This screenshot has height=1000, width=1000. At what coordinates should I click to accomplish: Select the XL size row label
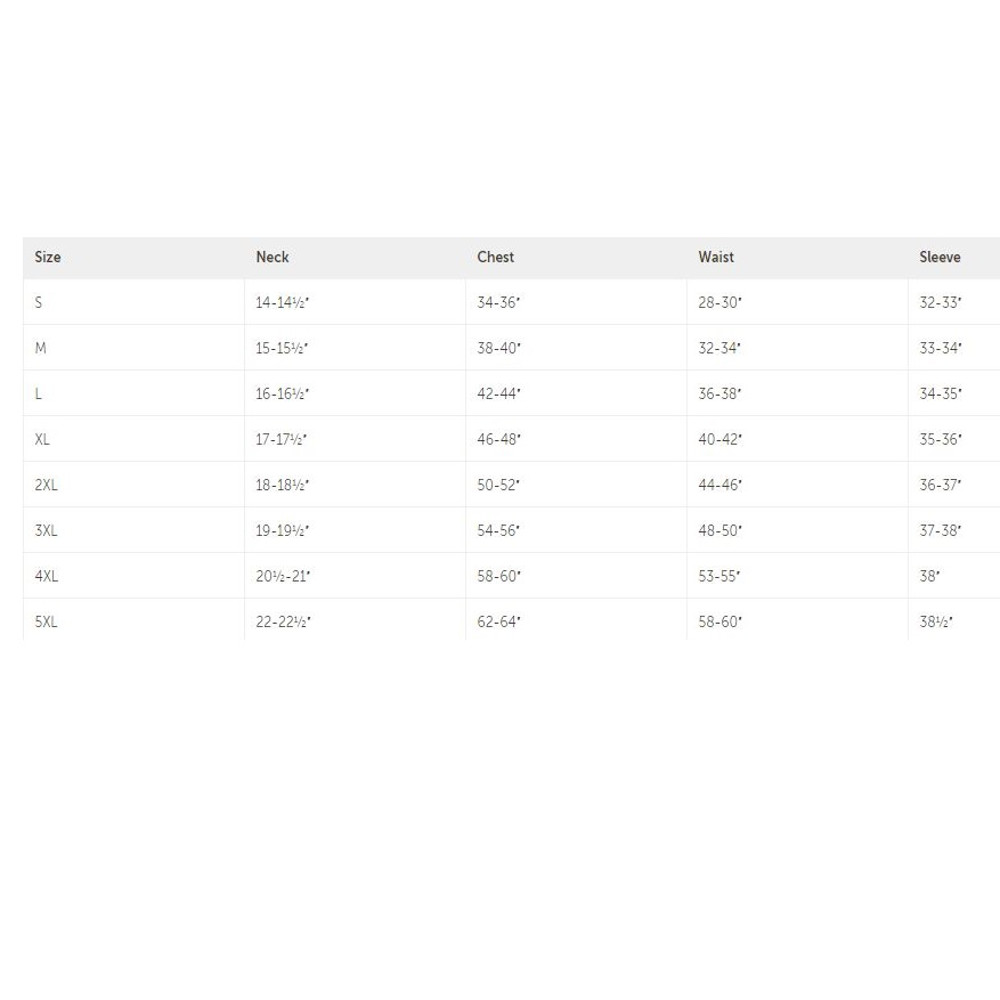pyautogui.click(x=43, y=439)
